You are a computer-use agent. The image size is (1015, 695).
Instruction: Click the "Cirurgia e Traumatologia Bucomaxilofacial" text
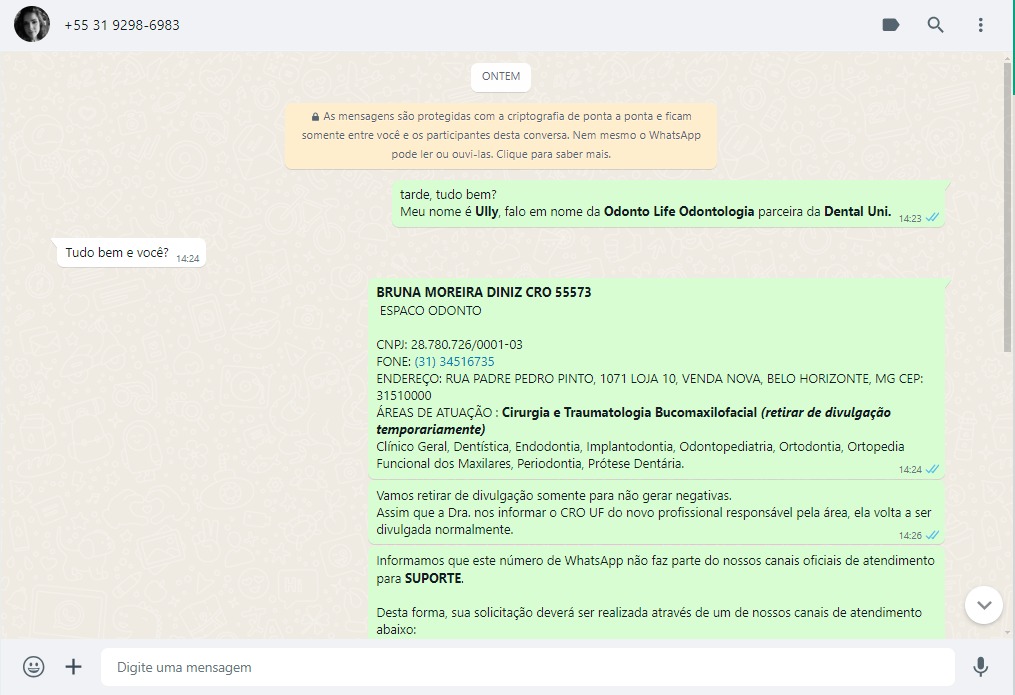click(629, 412)
